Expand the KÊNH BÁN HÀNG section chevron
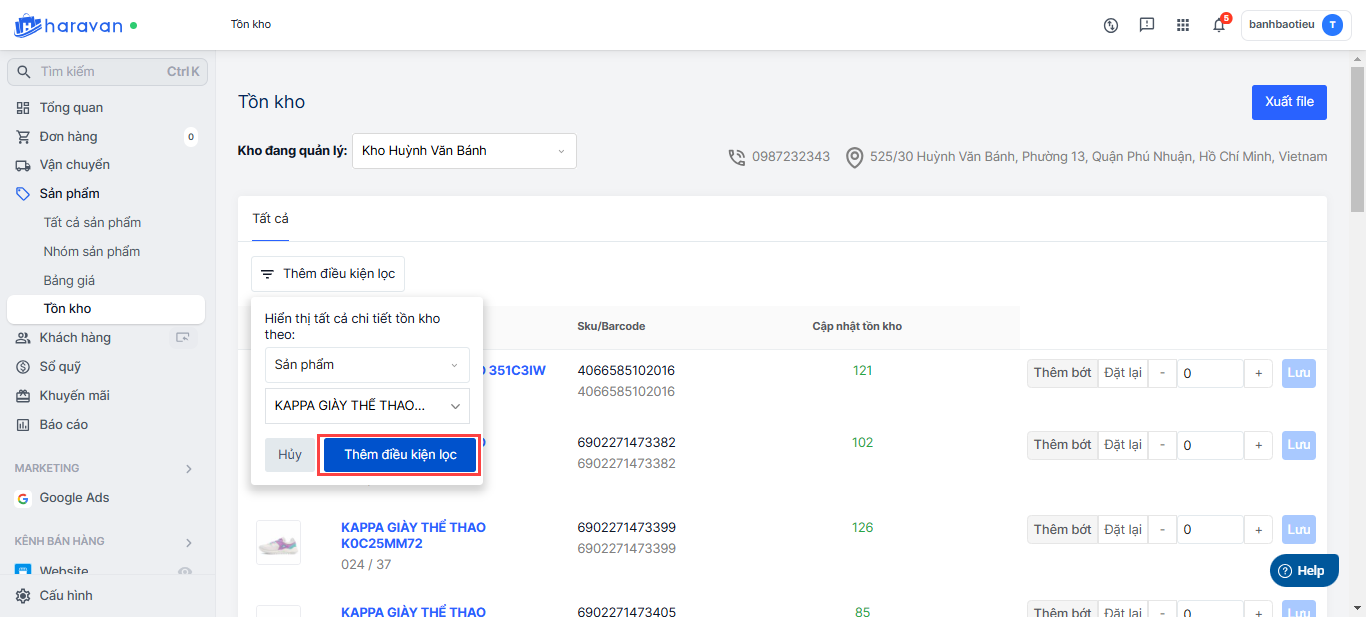The width and height of the screenshot is (1366, 617). [189, 541]
